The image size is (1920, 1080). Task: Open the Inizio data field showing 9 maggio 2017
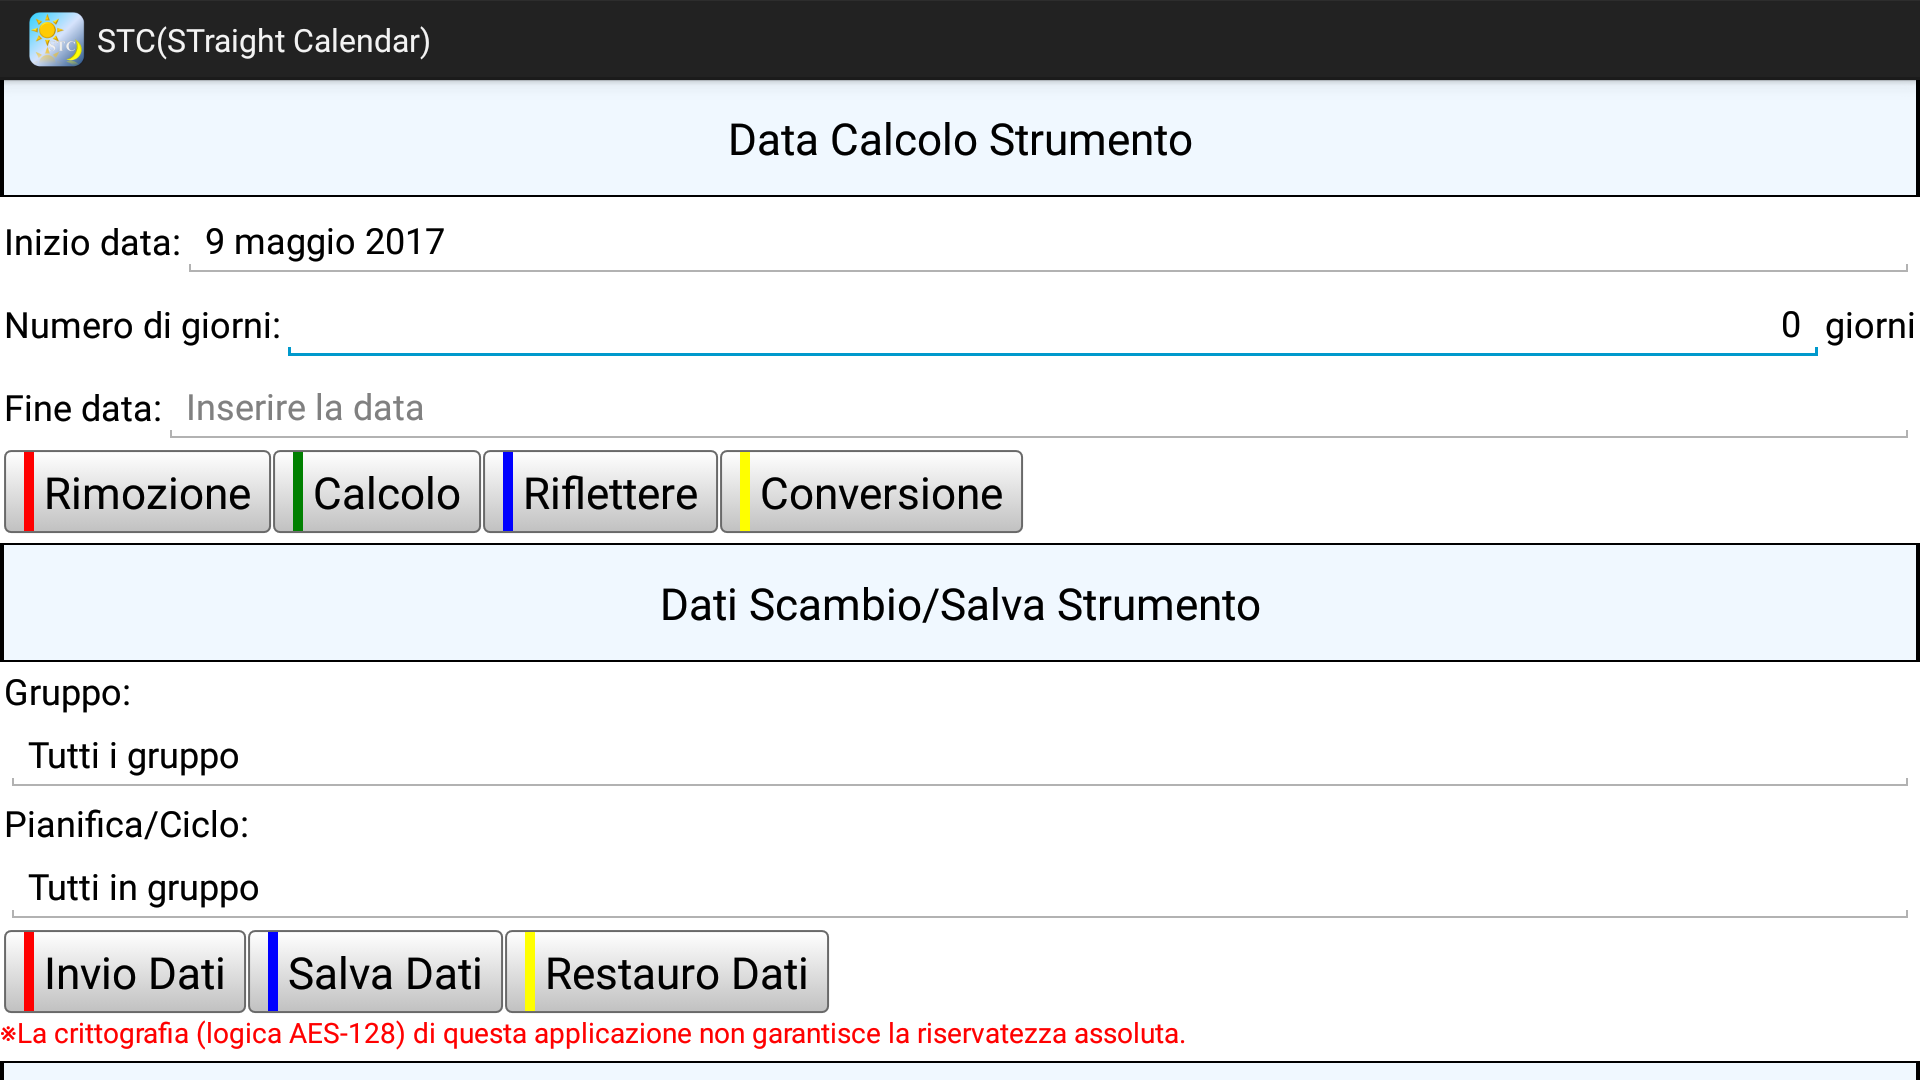click(x=1046, y=243)
